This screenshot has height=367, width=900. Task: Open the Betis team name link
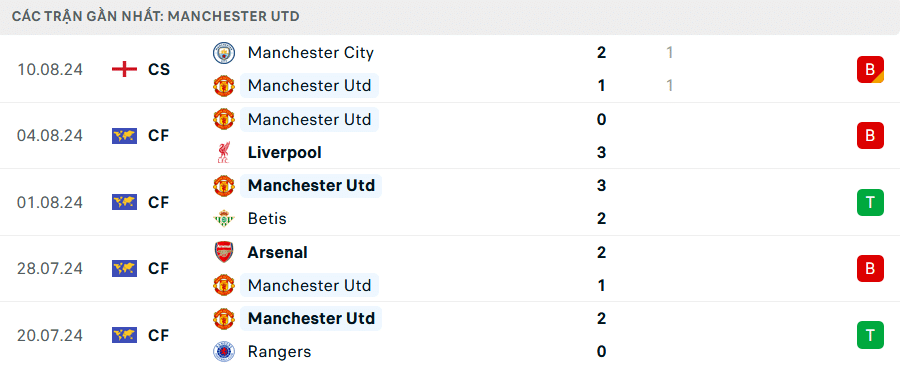coord(267,219)
